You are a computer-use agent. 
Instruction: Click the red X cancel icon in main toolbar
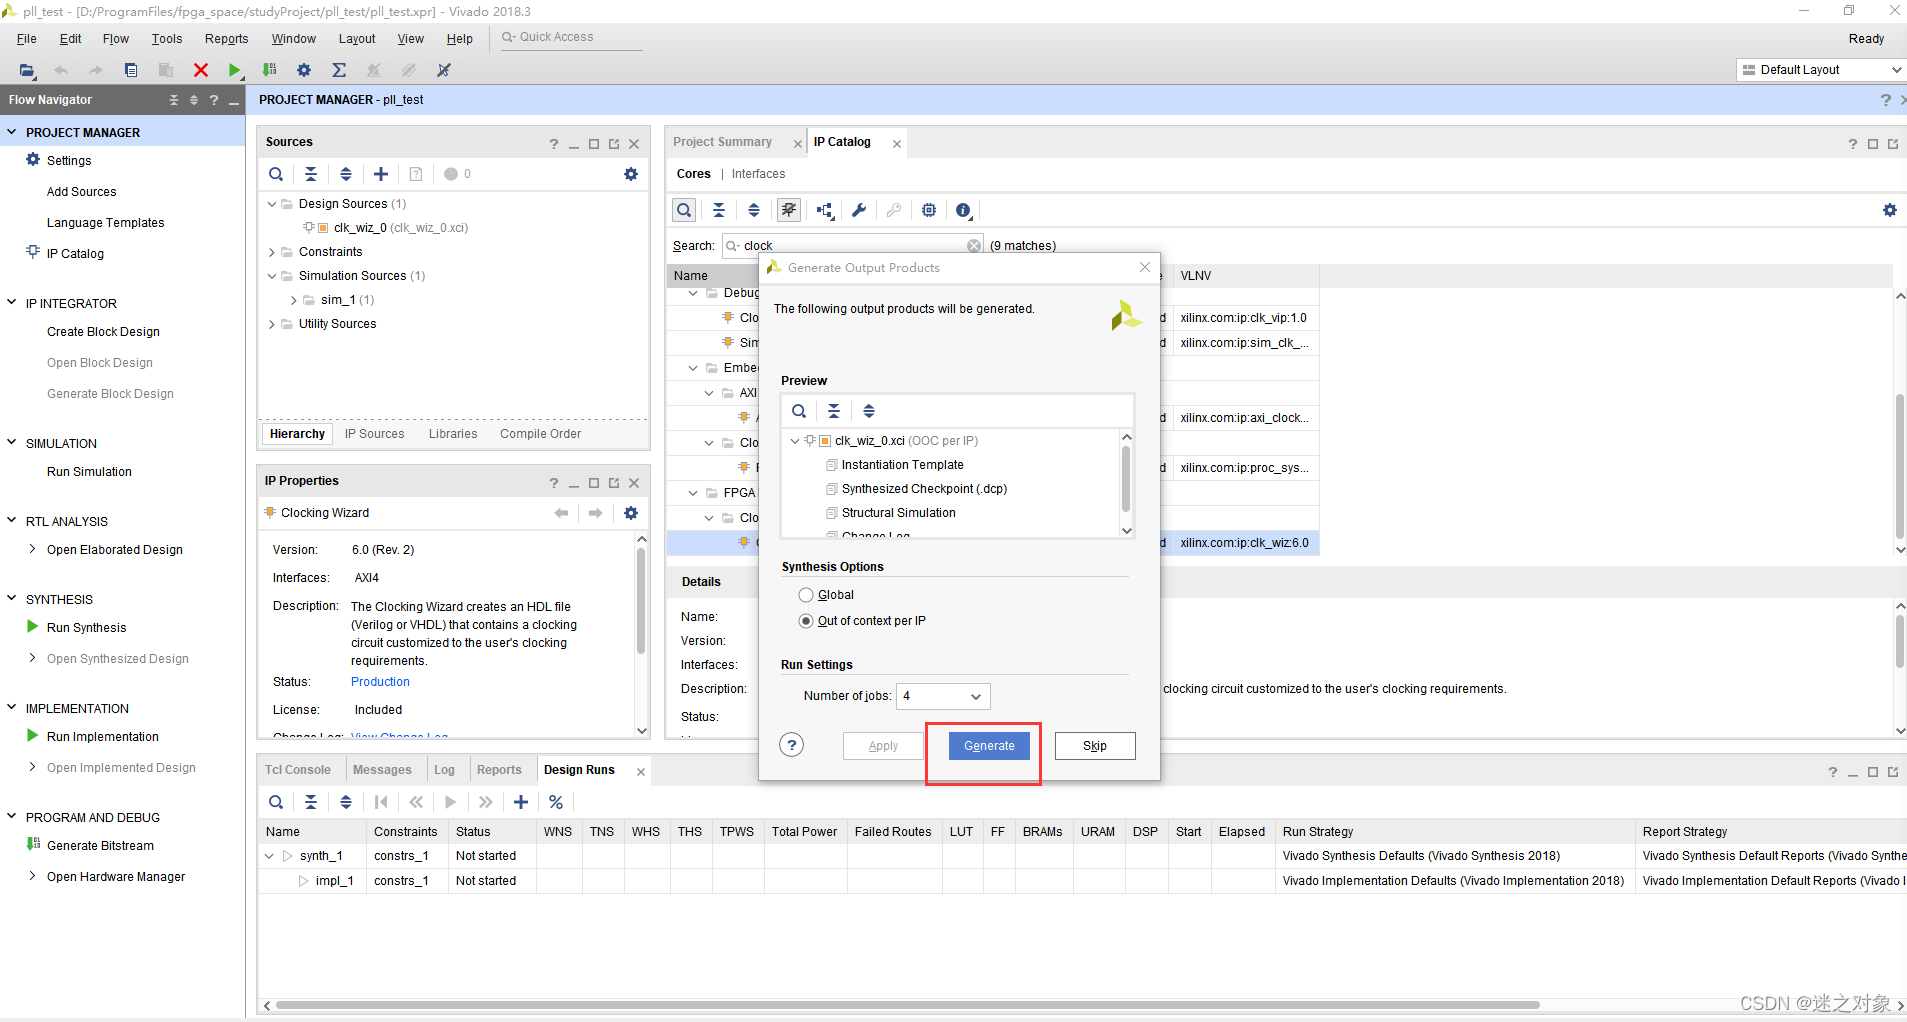tap(201, 70)
